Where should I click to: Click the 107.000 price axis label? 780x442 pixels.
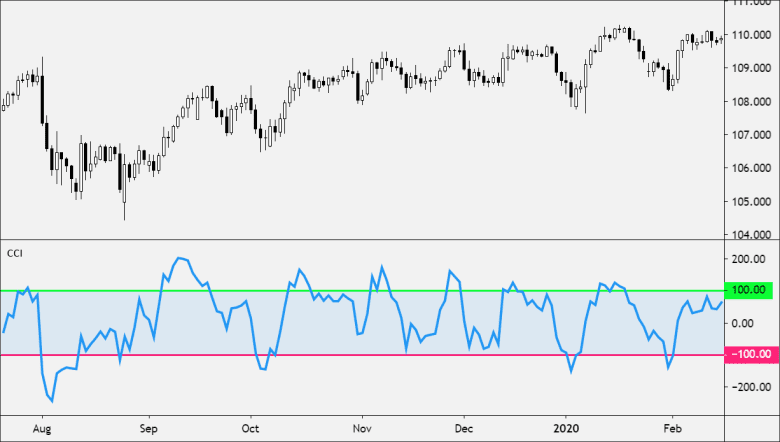751,134
